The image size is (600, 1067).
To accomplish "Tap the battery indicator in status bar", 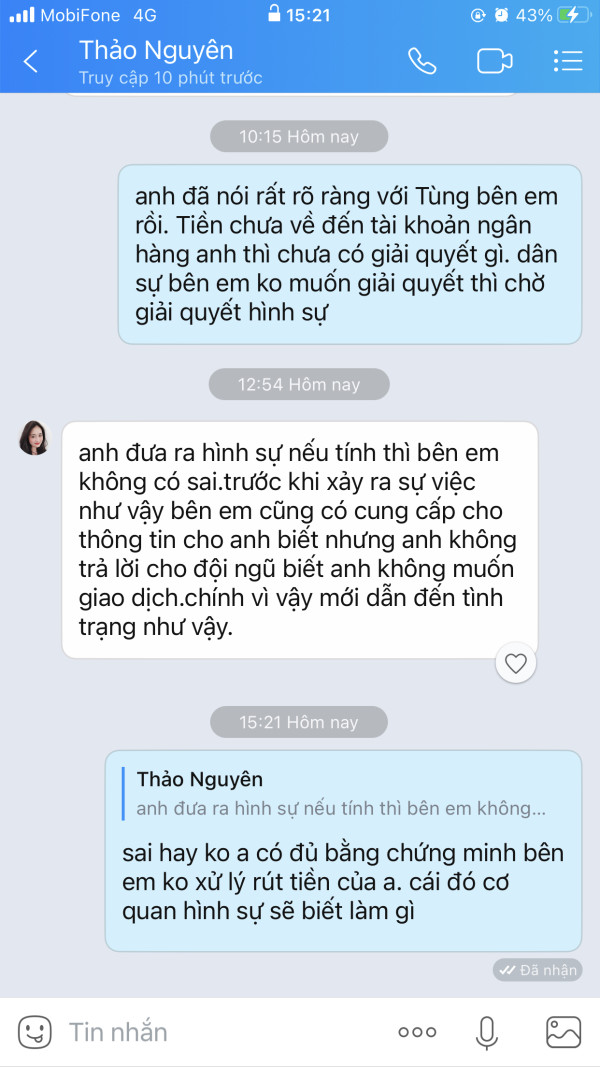I will tap(569, 15).
